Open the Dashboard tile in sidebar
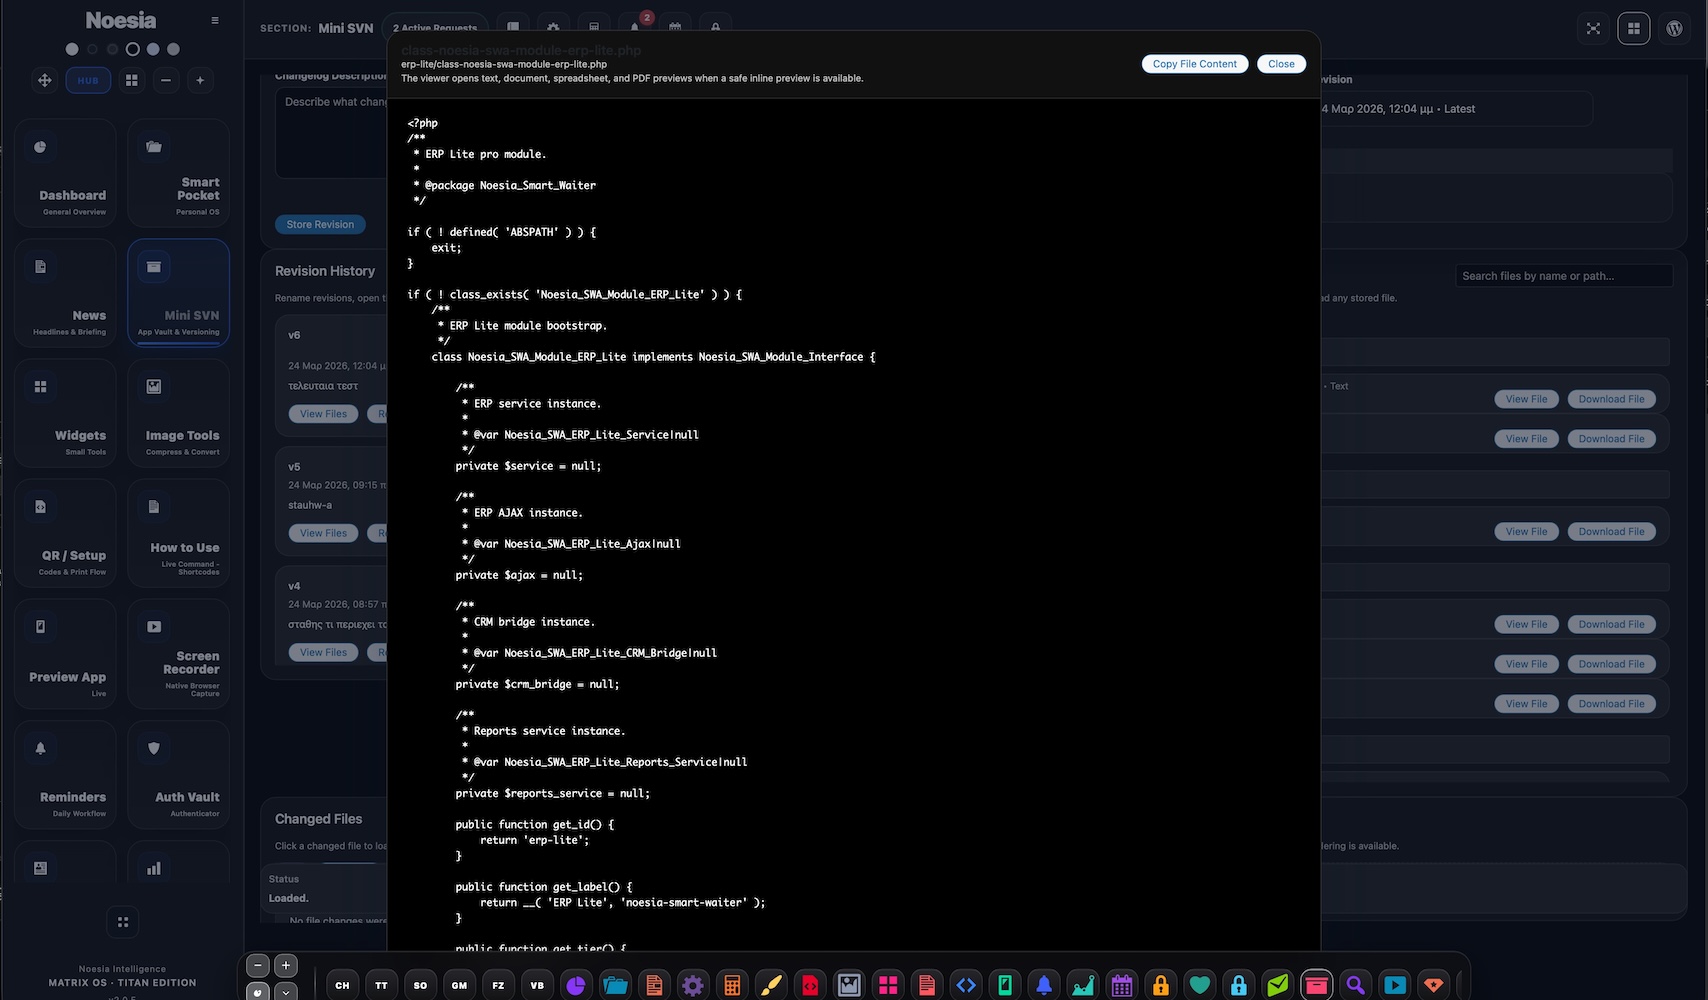Screen dimensions: 1708x1000 (x=65, y=173)
